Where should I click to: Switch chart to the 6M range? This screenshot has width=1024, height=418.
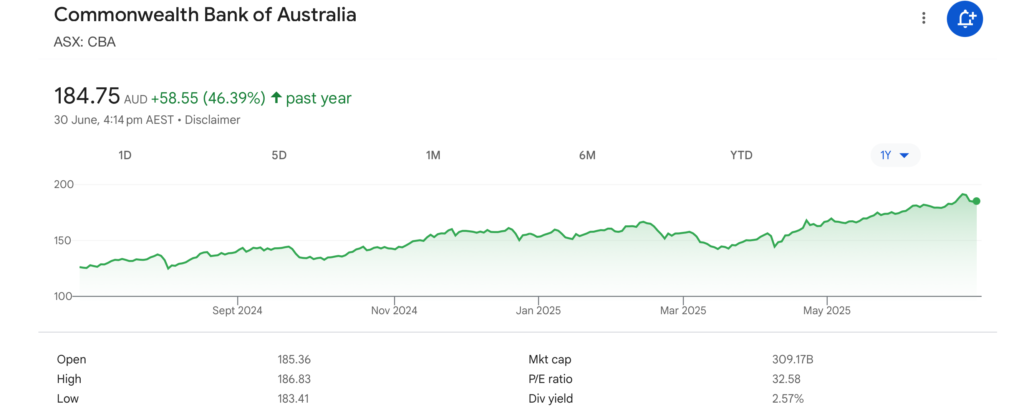[587, 155]
